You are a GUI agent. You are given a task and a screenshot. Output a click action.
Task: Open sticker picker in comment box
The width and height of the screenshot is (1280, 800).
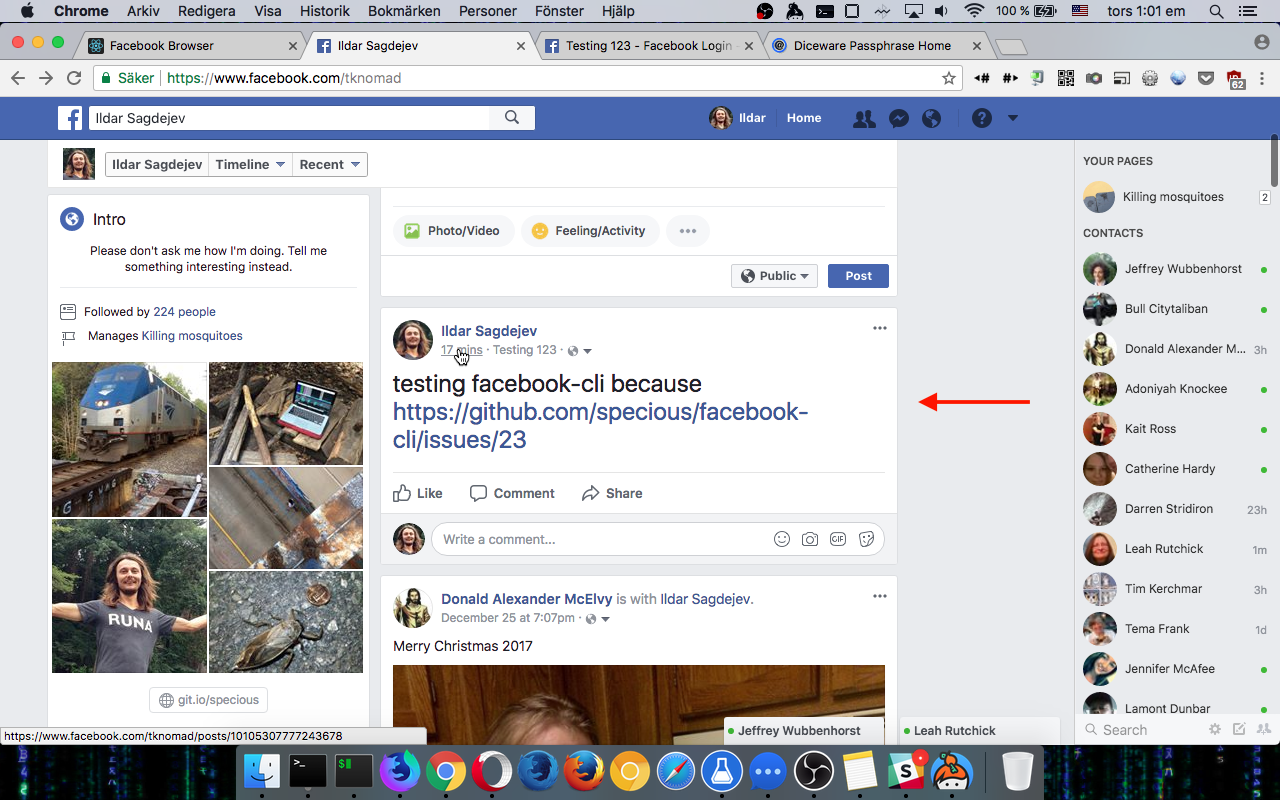[x=866, y=539]
